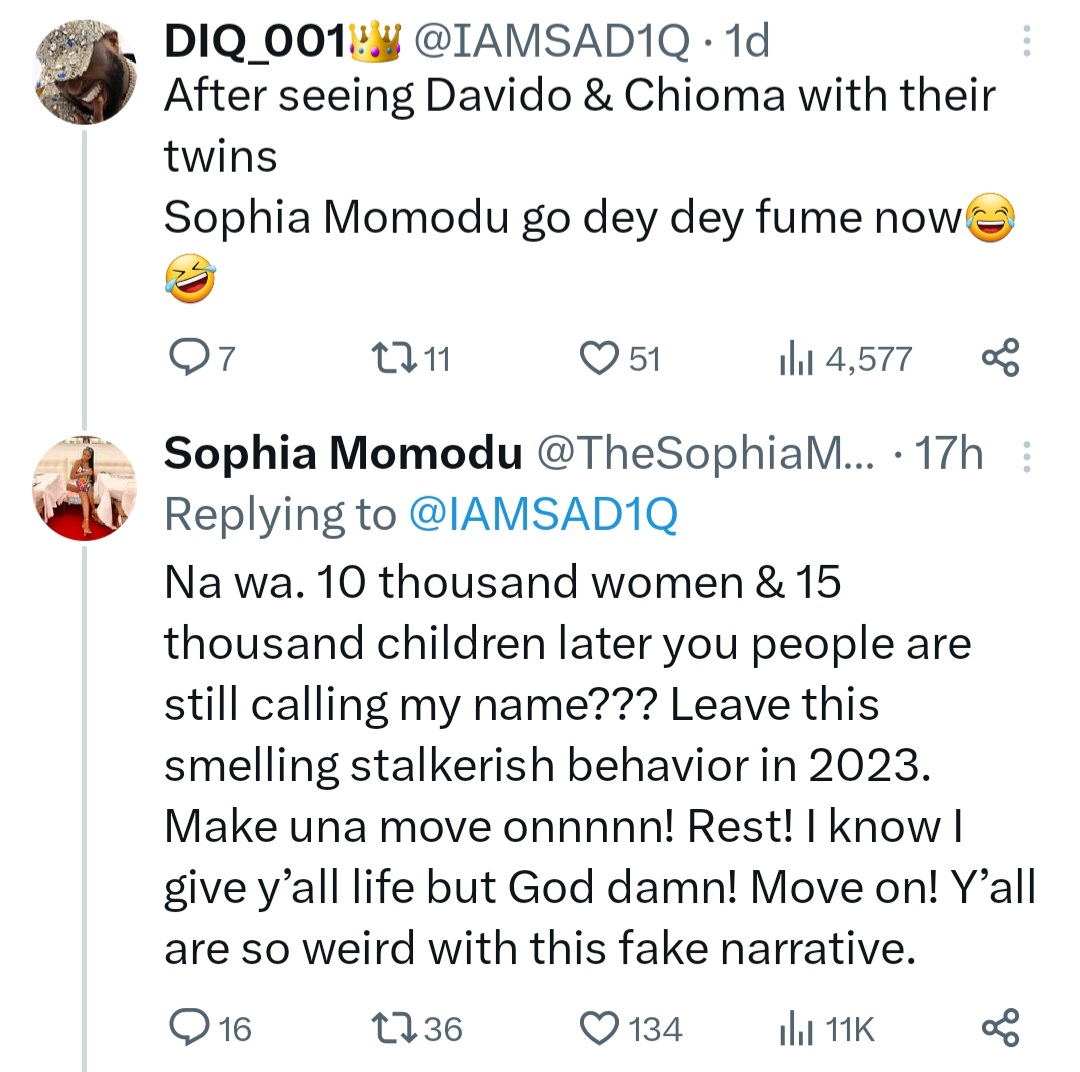View analytics for DIQ_001's tweet
1080x1072 pixels.
[791, 357]
